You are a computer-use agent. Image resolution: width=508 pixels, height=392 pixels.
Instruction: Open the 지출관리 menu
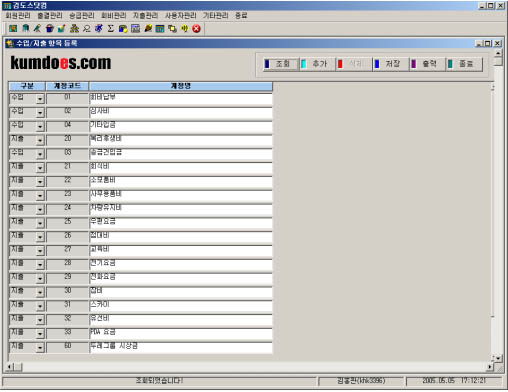(x=146, y=16)
